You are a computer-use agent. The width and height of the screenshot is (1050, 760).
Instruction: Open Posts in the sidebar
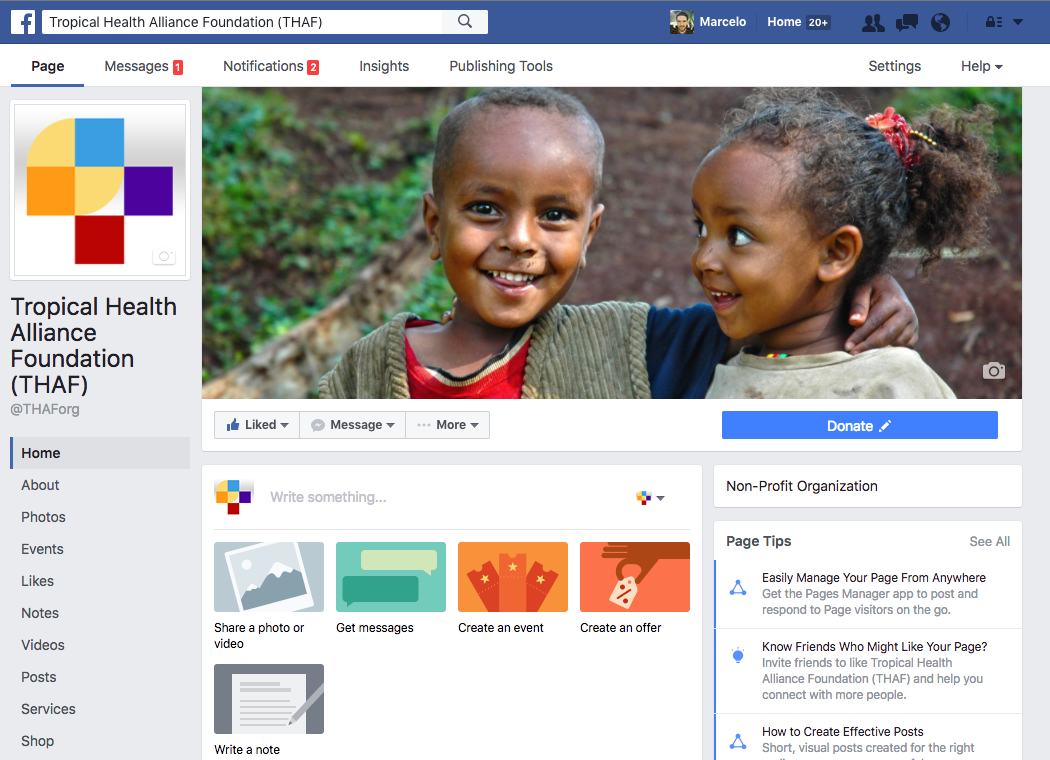pos(39,677)
